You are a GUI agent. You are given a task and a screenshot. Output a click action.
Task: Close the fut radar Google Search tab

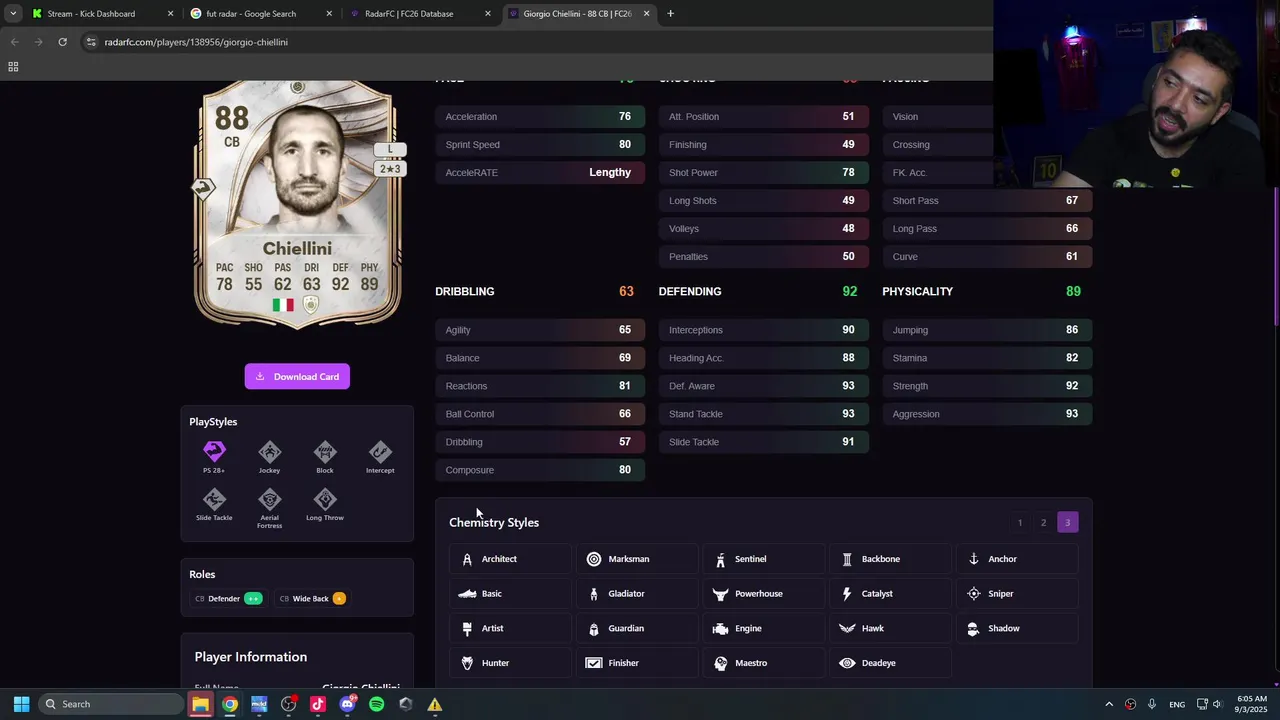[329, 14]
